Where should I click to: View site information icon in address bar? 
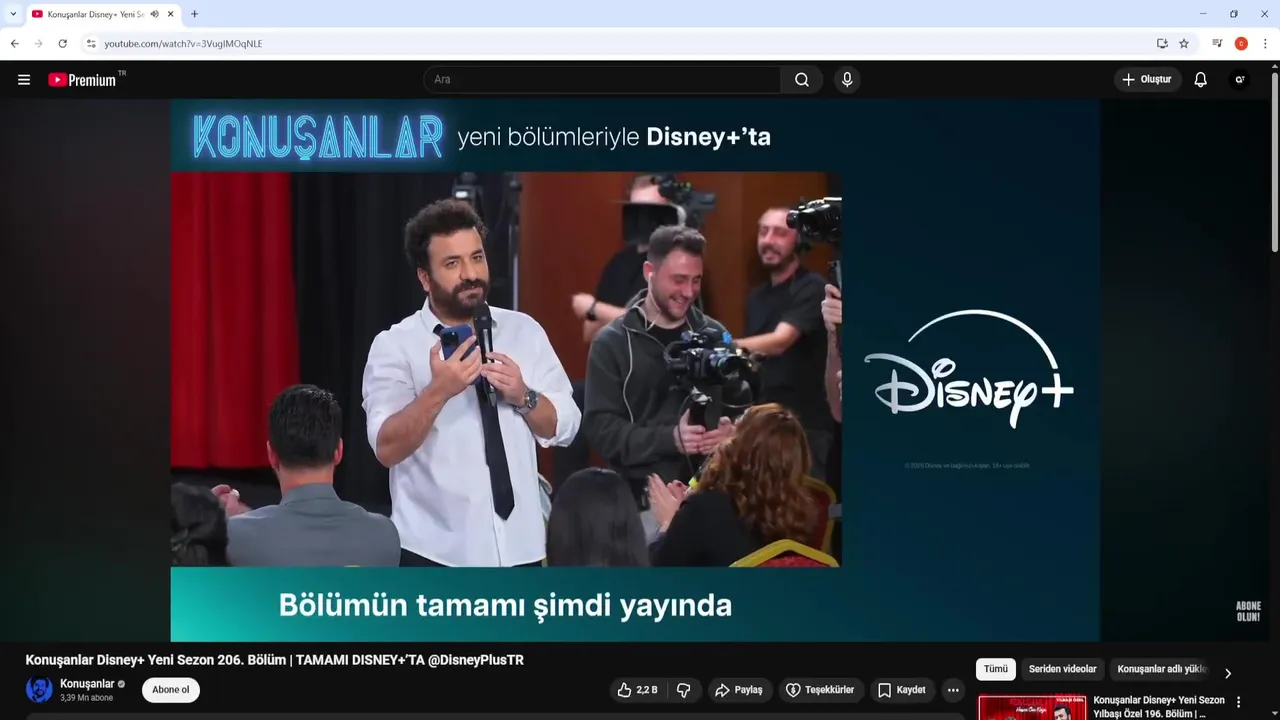[91, 44]
